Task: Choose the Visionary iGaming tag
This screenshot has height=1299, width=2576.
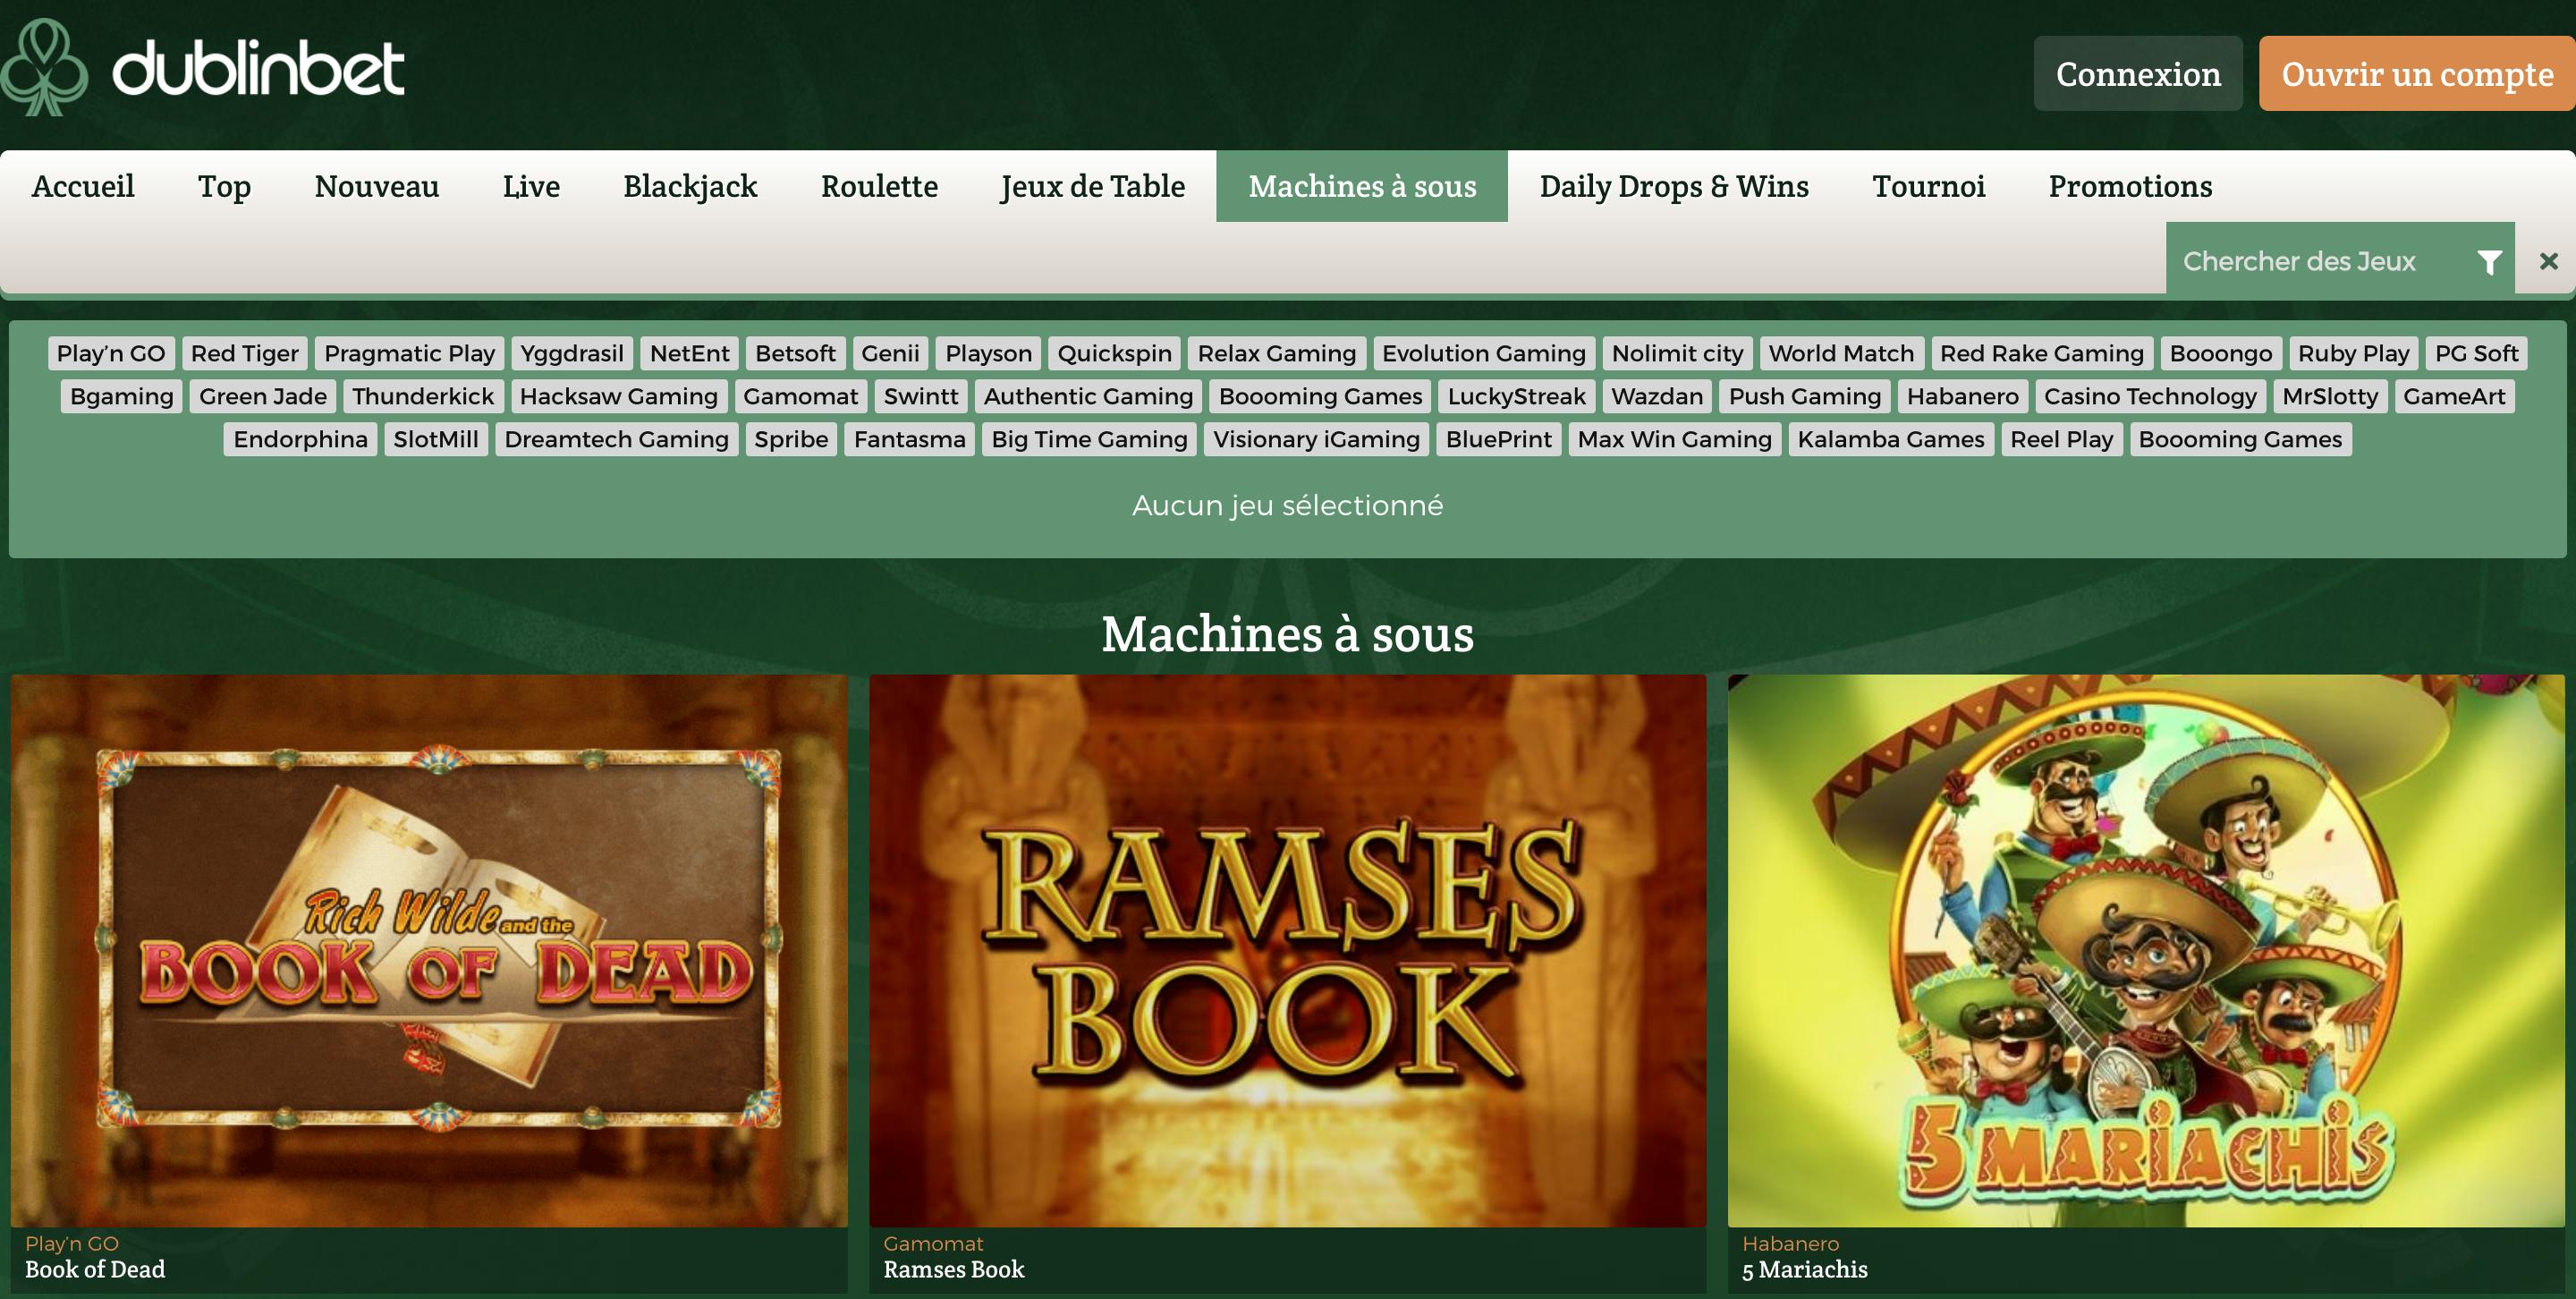Action: [1316, 439]
